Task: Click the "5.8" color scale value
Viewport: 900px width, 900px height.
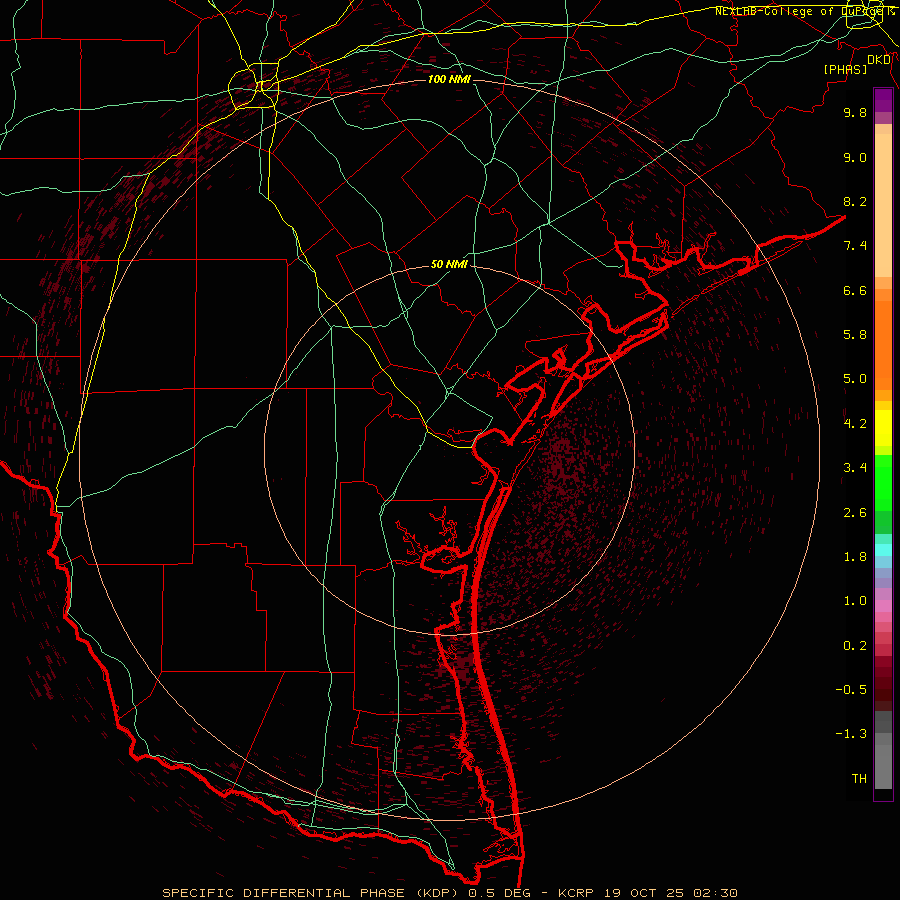Action: tap(855, 335)
